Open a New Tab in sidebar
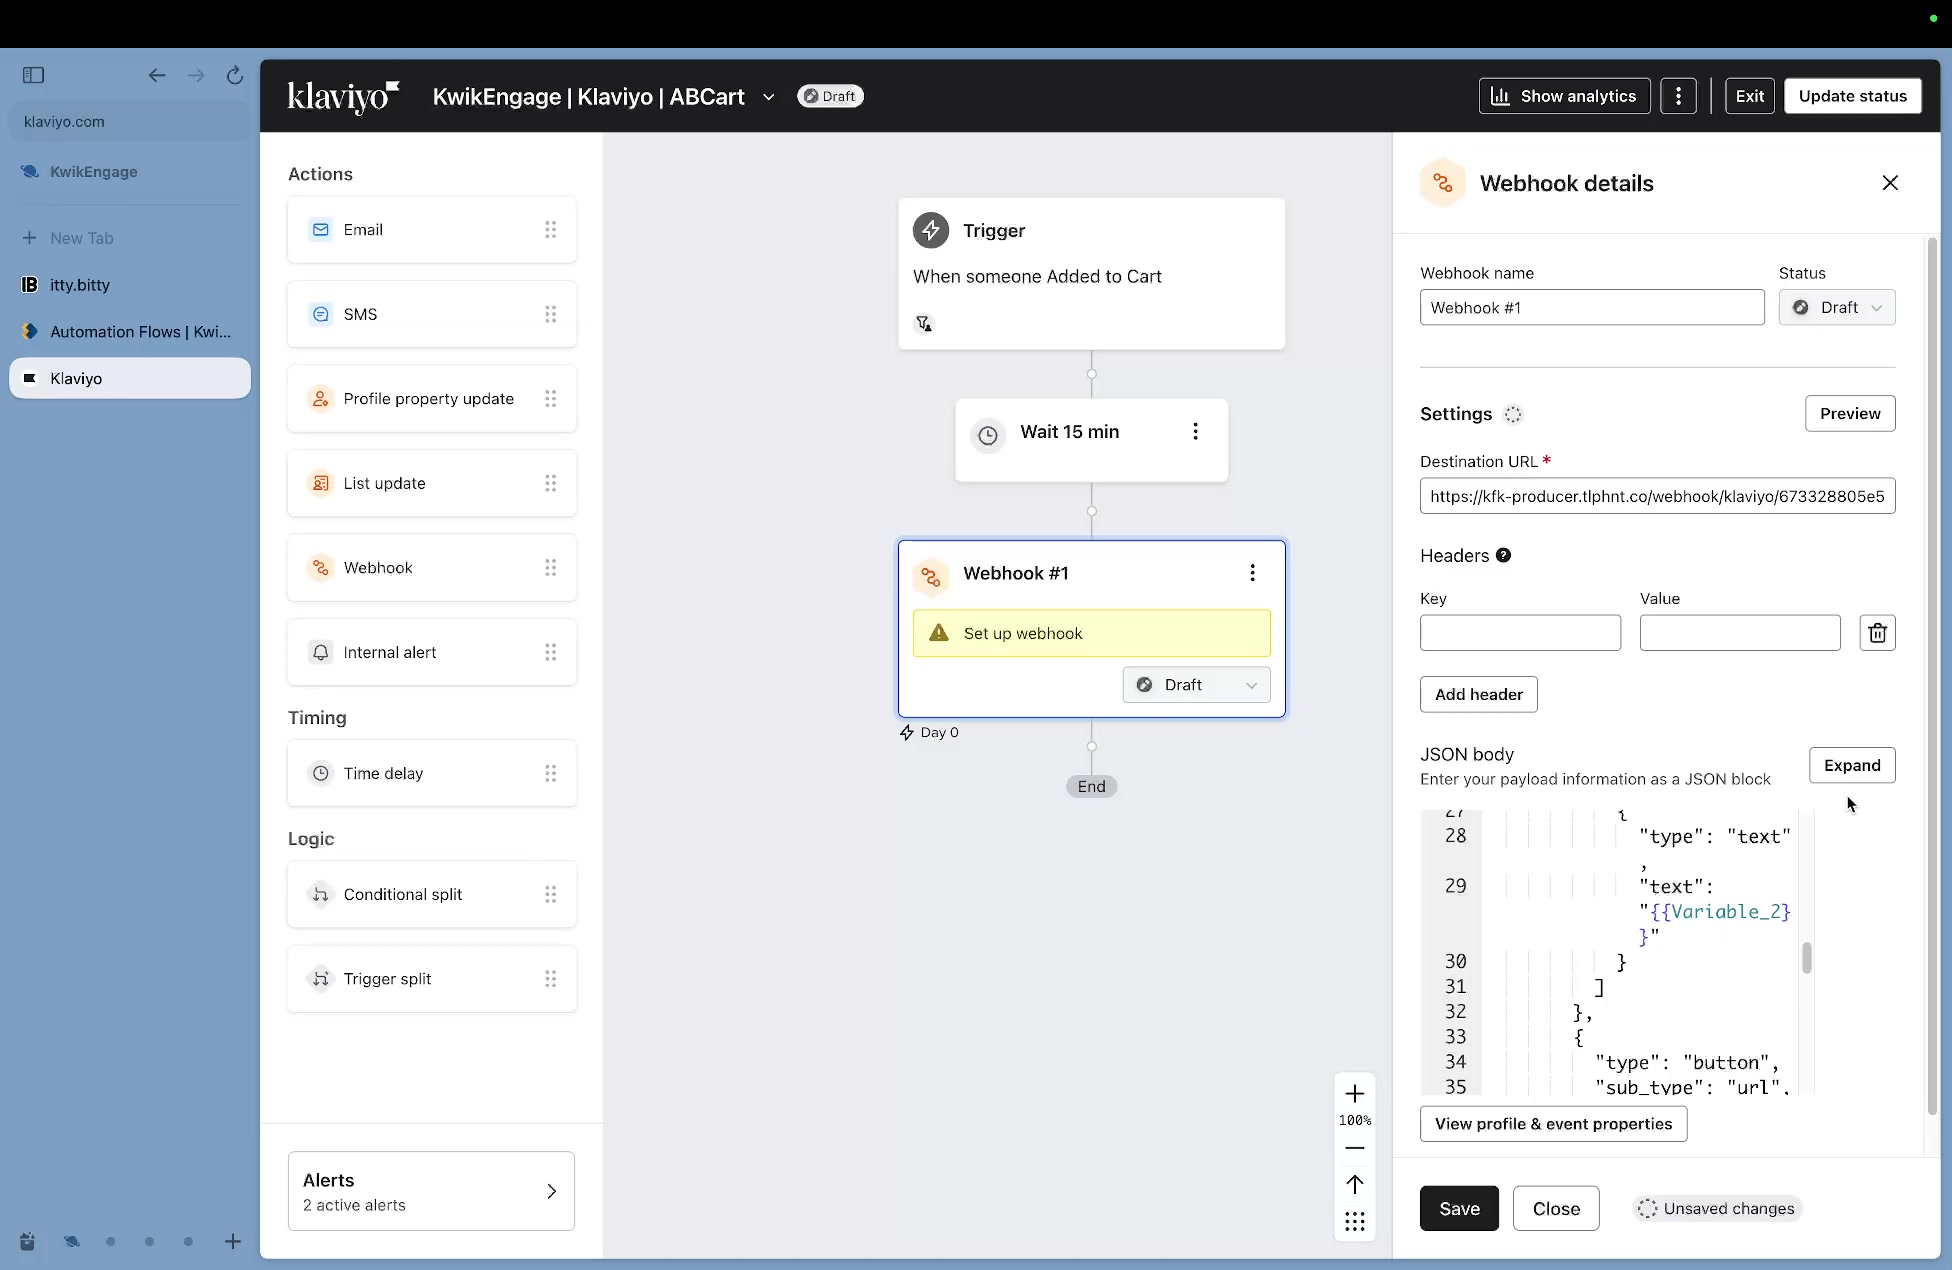 (129, 238)
